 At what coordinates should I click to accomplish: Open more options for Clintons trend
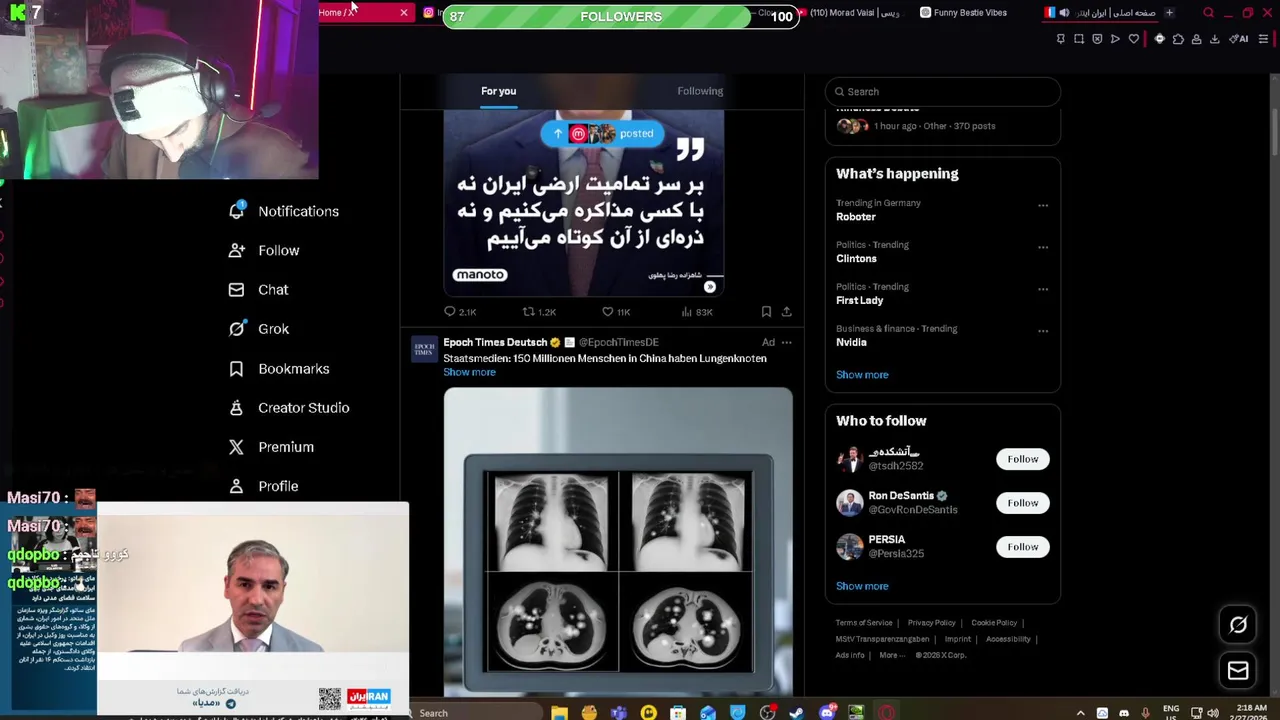(1043, 247)
